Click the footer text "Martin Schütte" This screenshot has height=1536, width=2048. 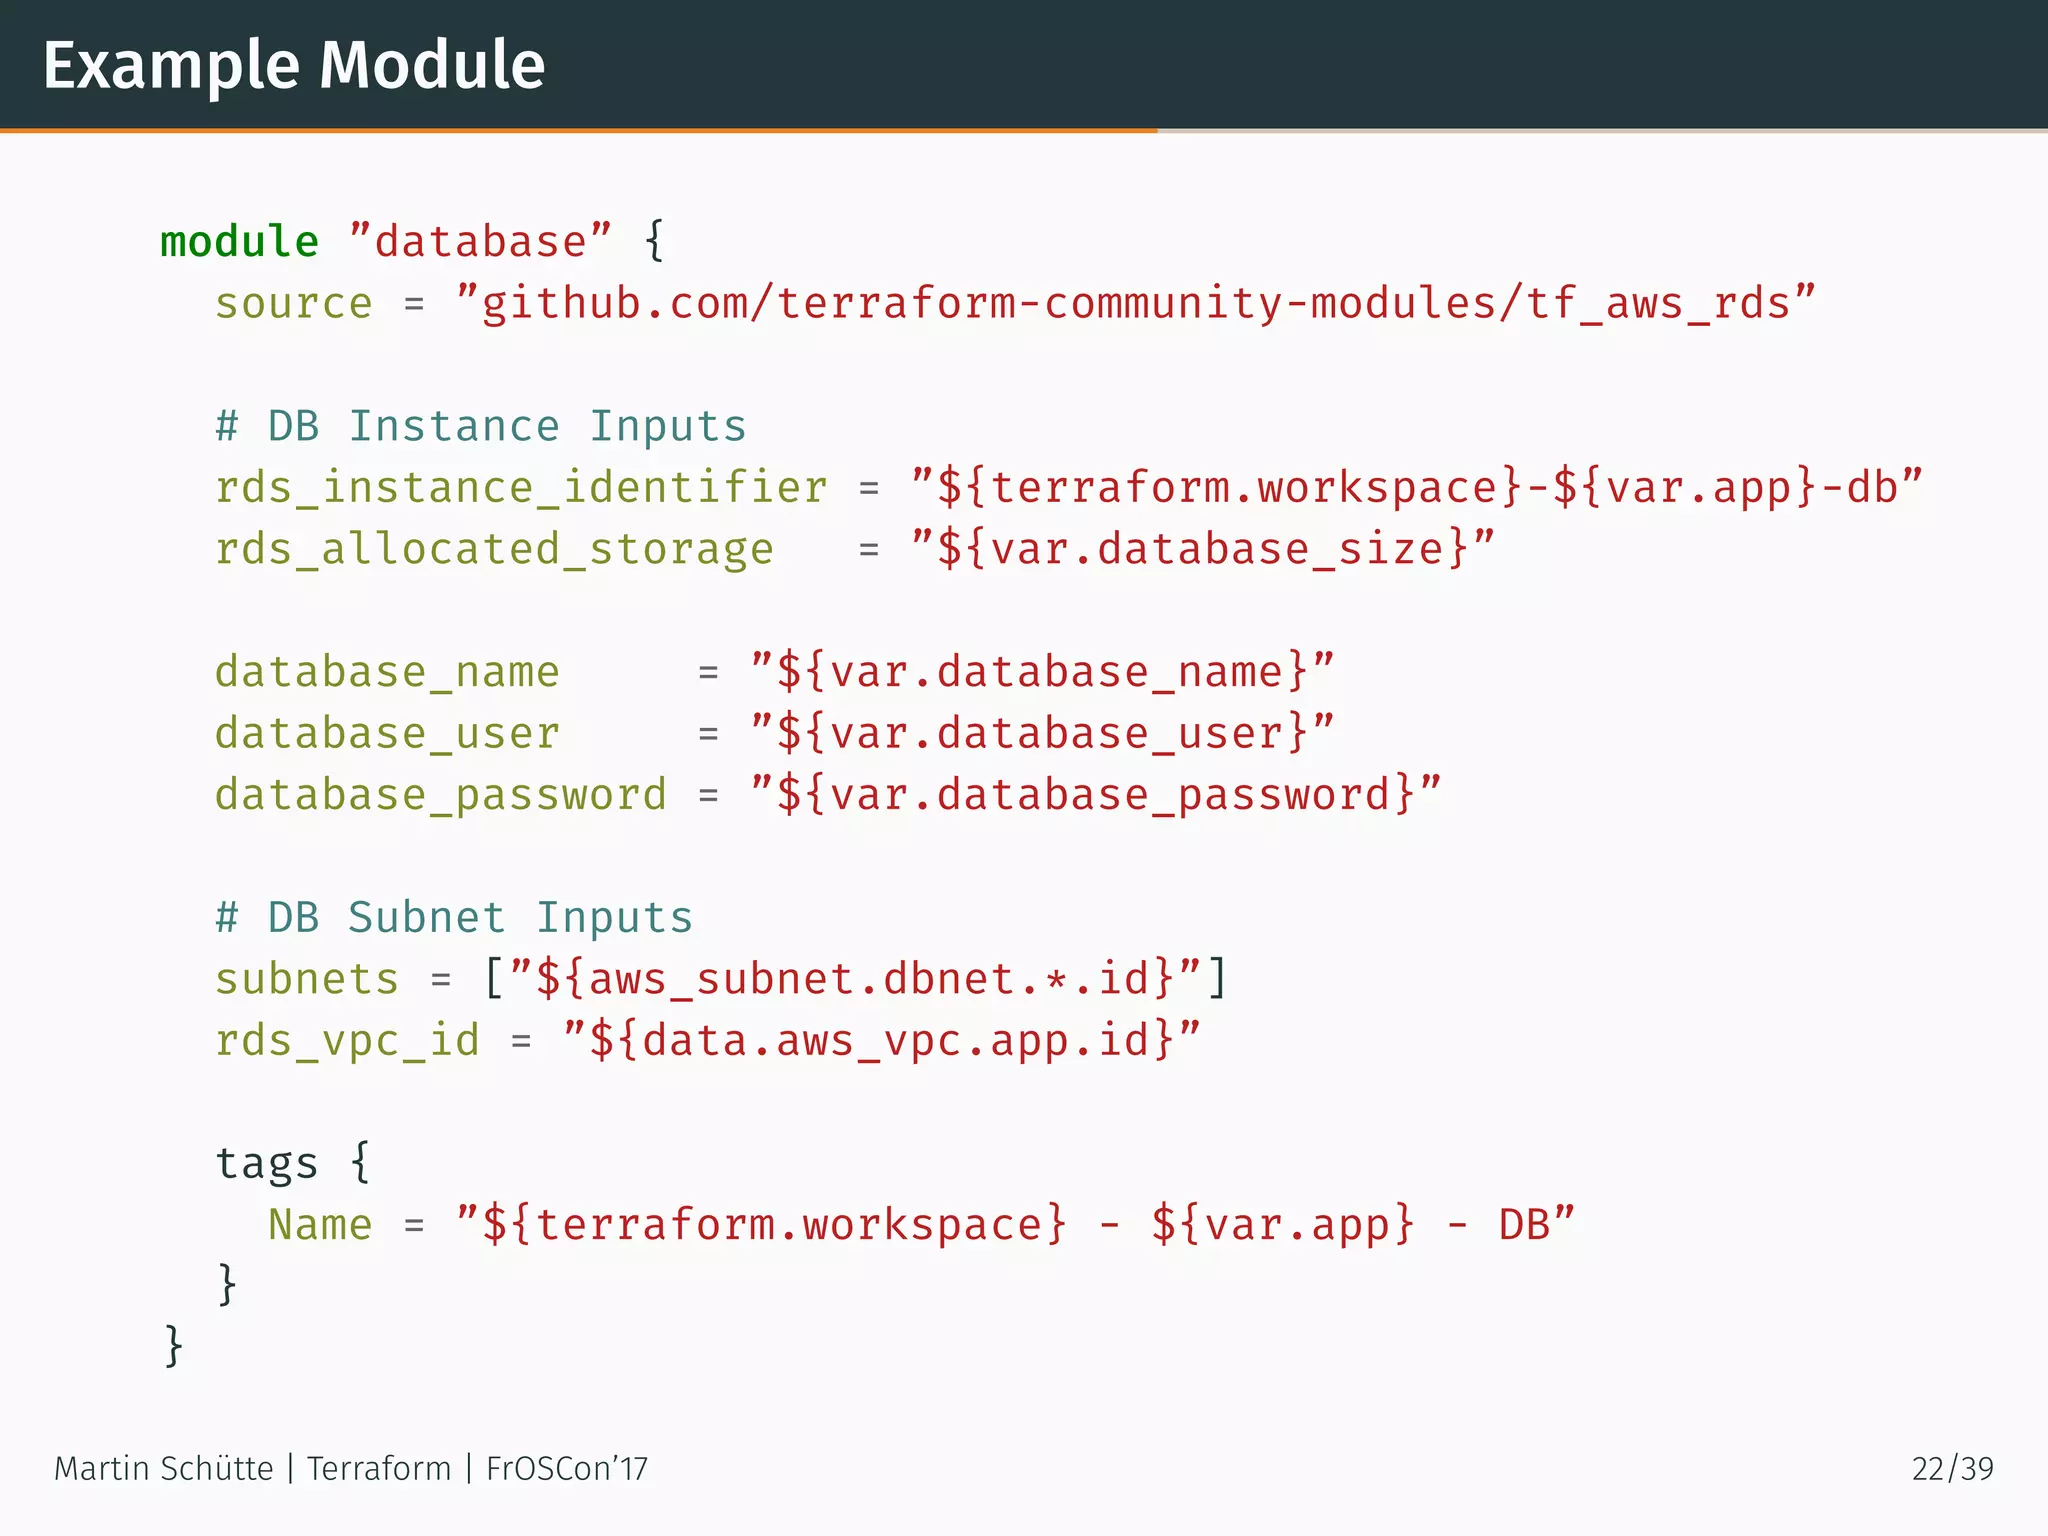[x=163, y=1469]
